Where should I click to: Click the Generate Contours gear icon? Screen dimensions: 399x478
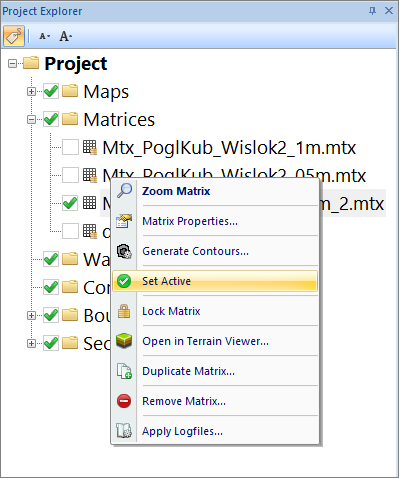pyautogui.click(x=124, y=251)
